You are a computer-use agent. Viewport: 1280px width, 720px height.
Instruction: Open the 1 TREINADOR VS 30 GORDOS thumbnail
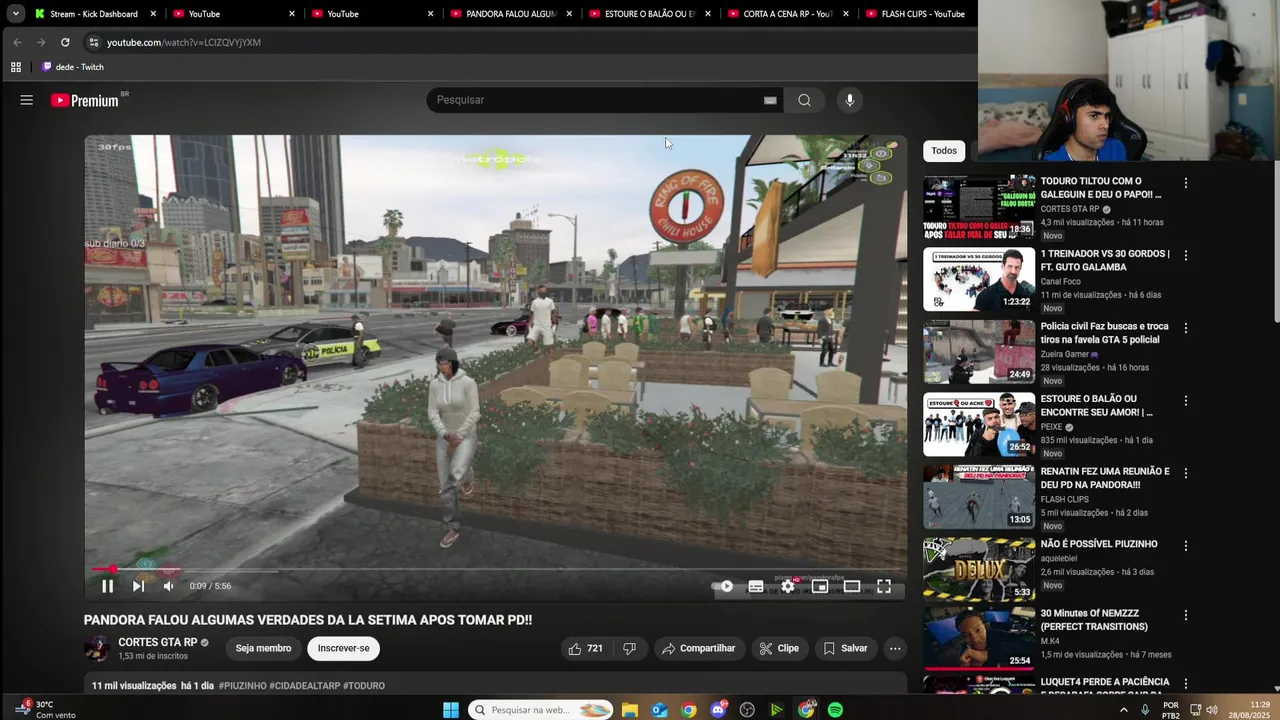tap(979, 279)
